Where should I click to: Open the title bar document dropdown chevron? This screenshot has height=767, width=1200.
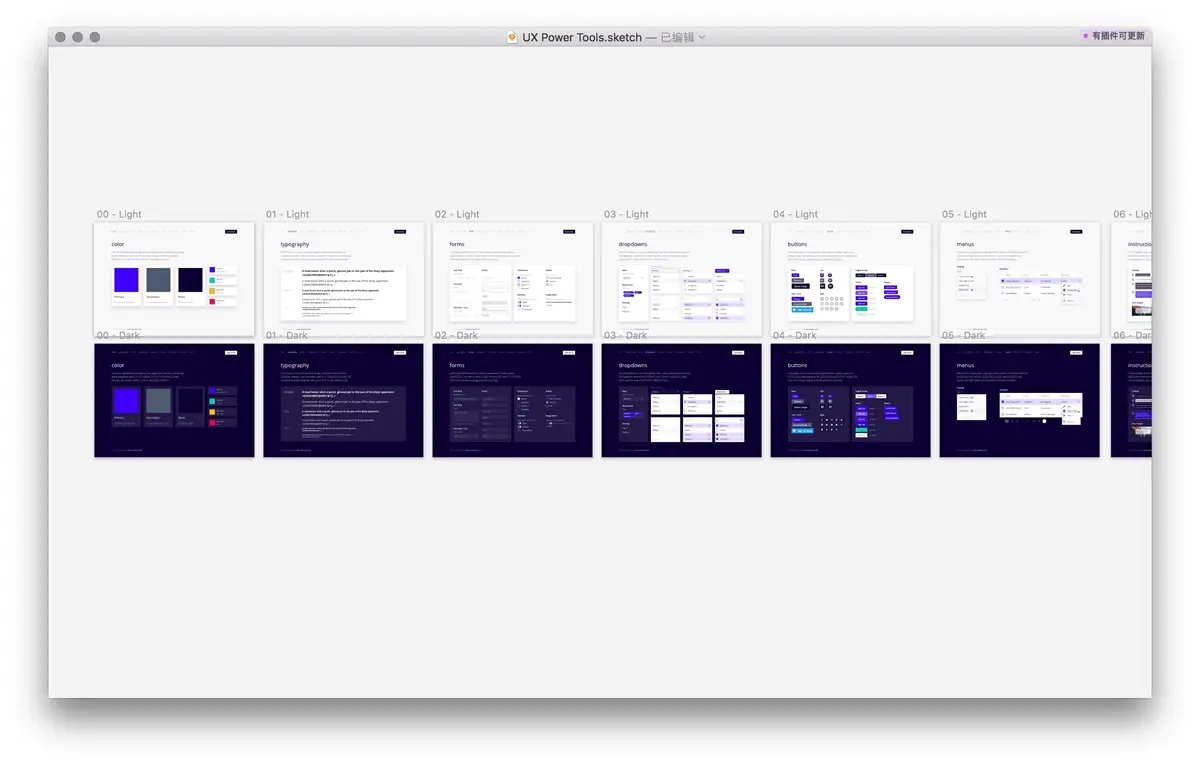702,37
